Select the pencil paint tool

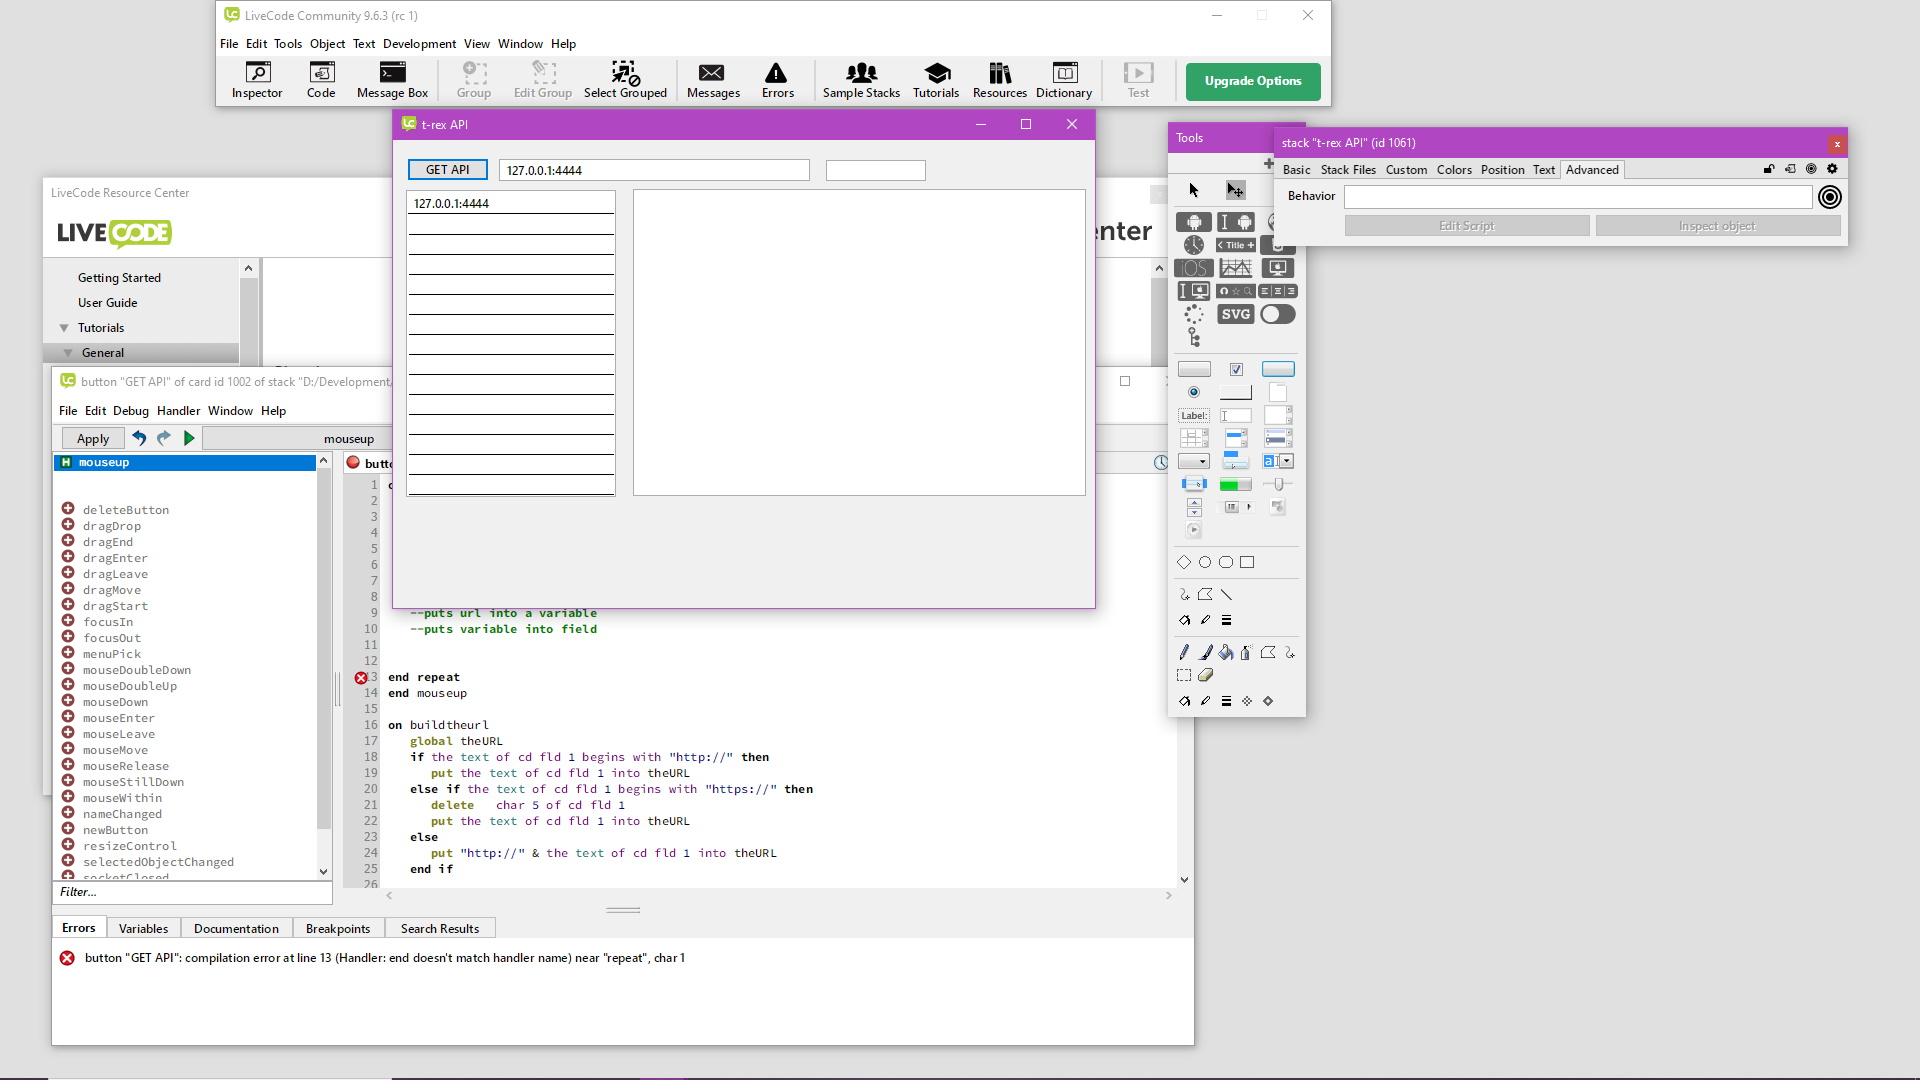coord(1184,652)
